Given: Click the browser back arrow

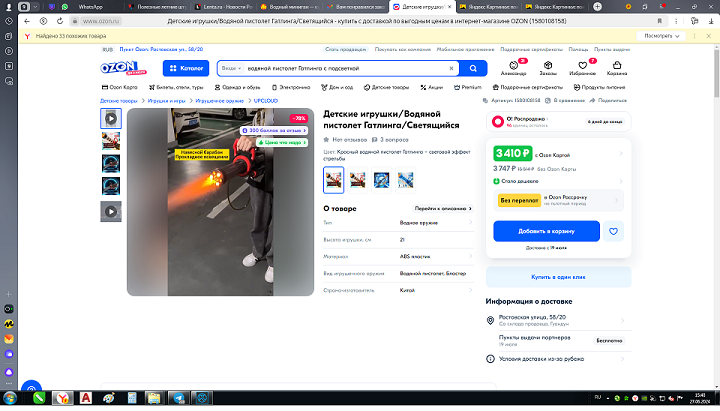Looking at the screenshot, I should pos(27,21).
